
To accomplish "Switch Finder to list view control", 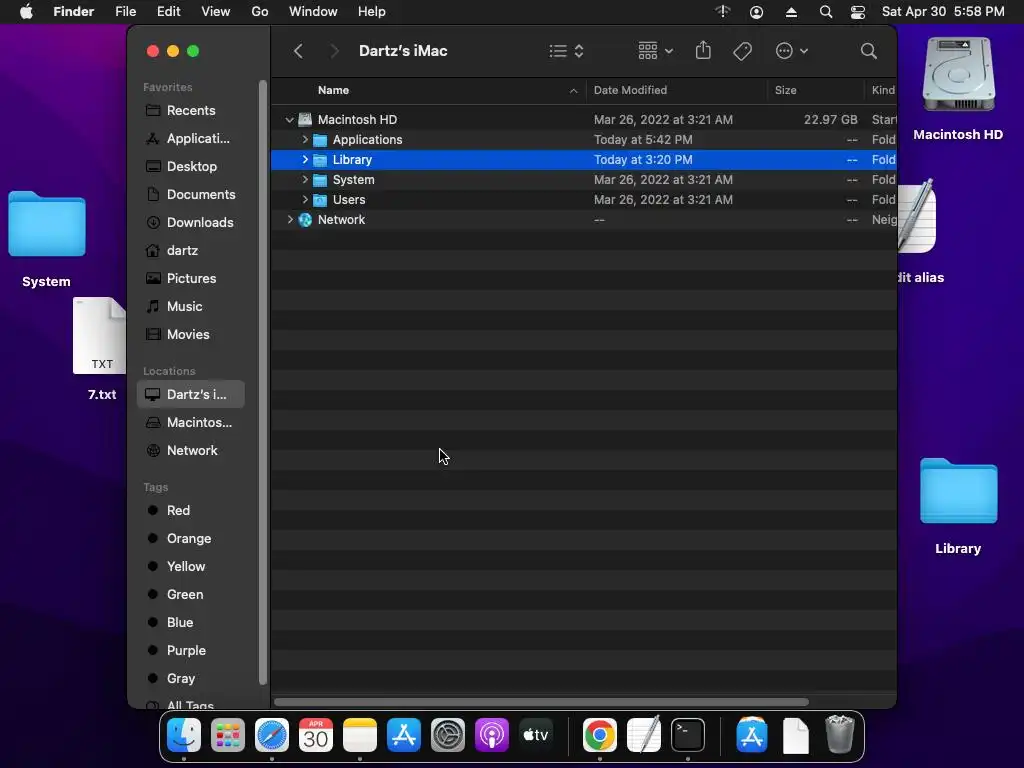I will coord(566,51).
